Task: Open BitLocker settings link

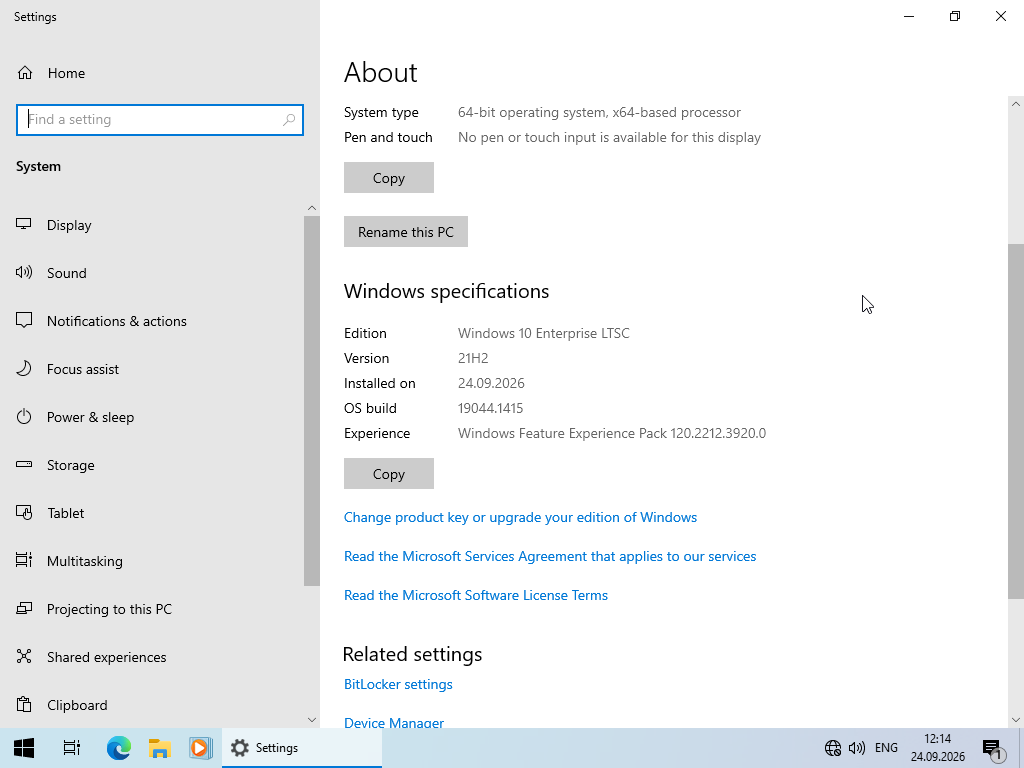Action: 398,684
